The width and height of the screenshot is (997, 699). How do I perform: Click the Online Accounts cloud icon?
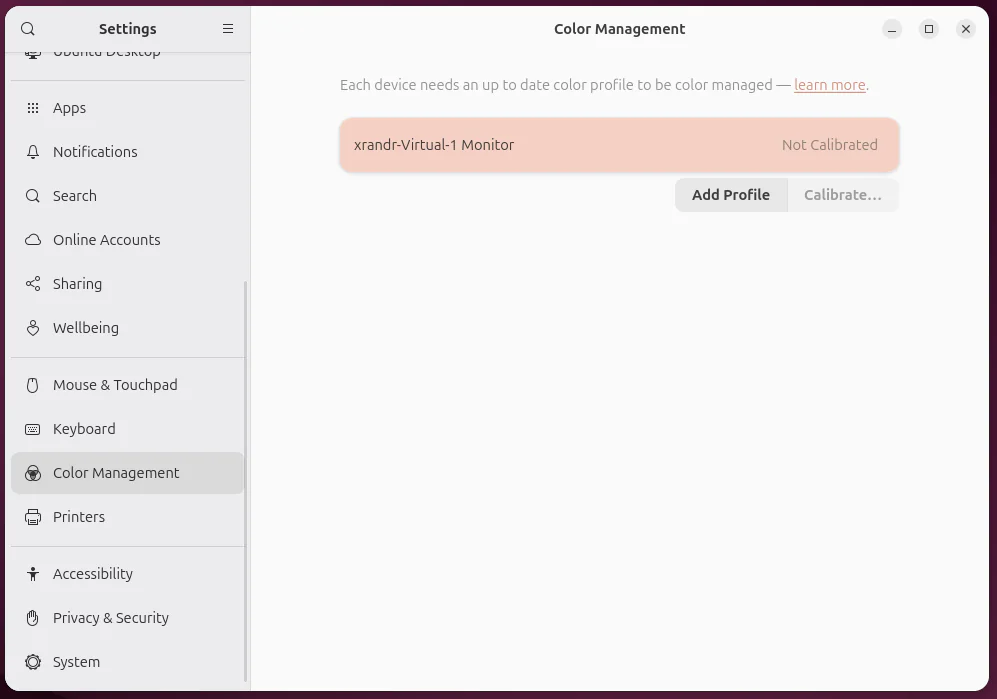(32, 239)
